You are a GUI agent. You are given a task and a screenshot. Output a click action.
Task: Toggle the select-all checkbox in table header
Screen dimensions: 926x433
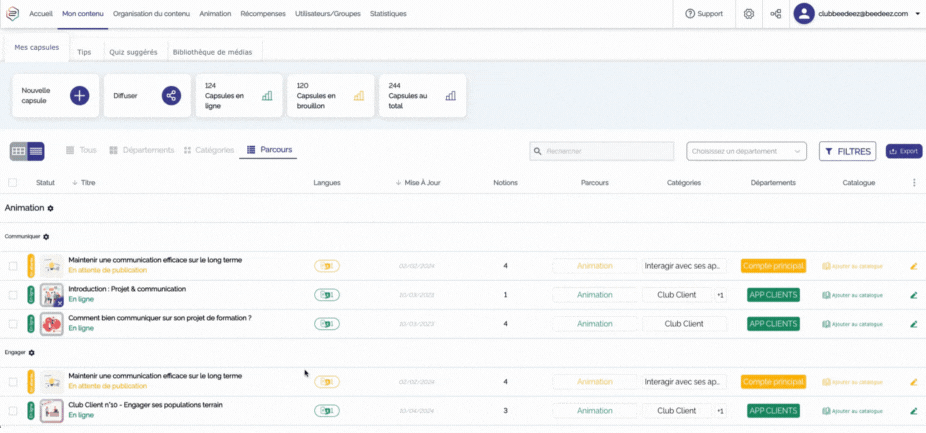(x=13, y=183)
